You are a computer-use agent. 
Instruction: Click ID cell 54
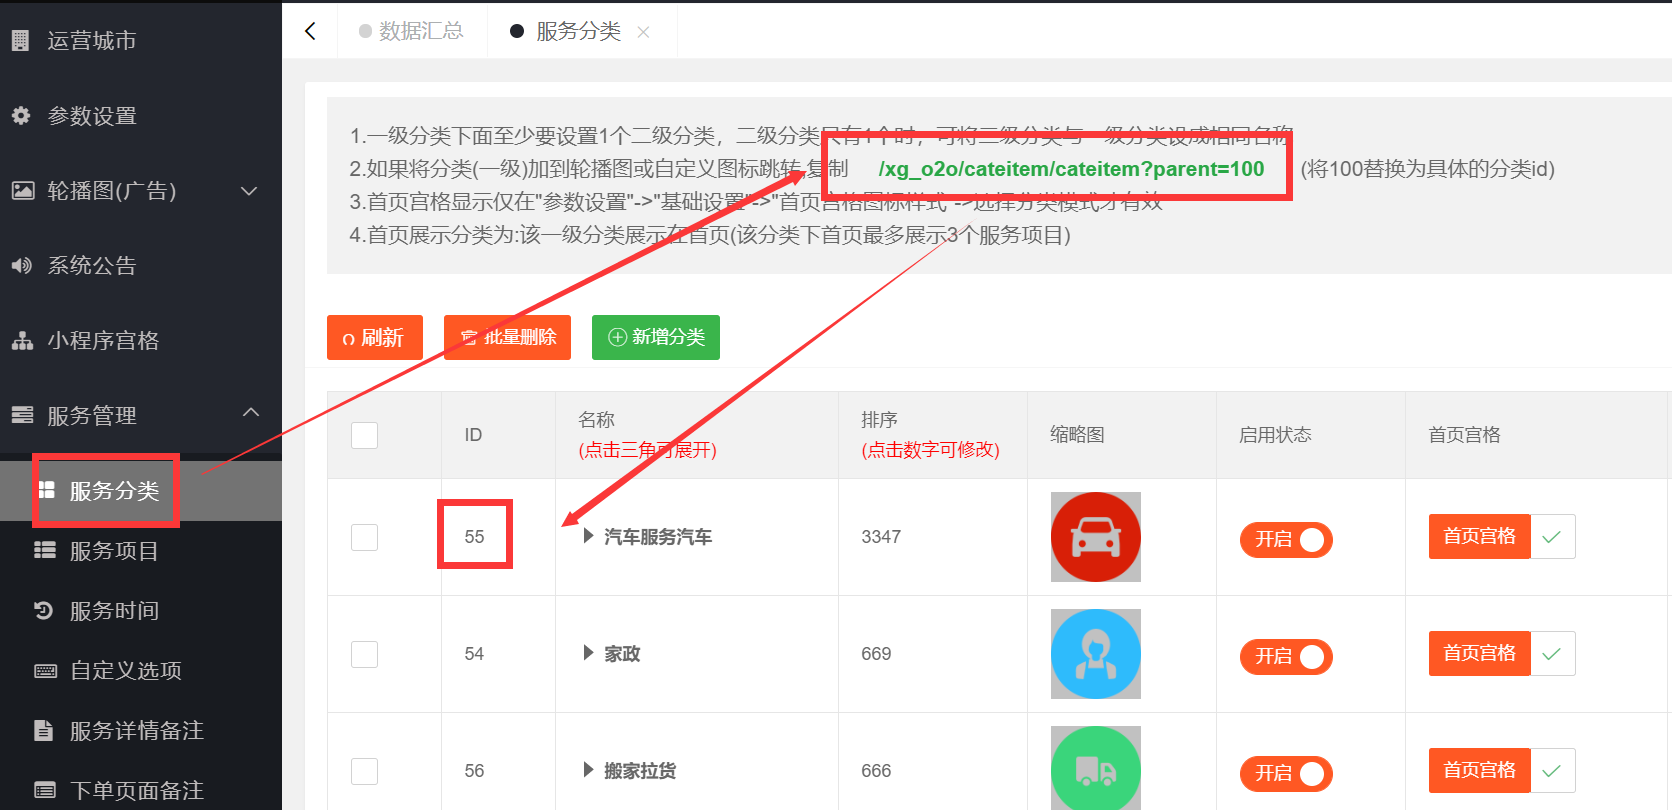[474, 654]
